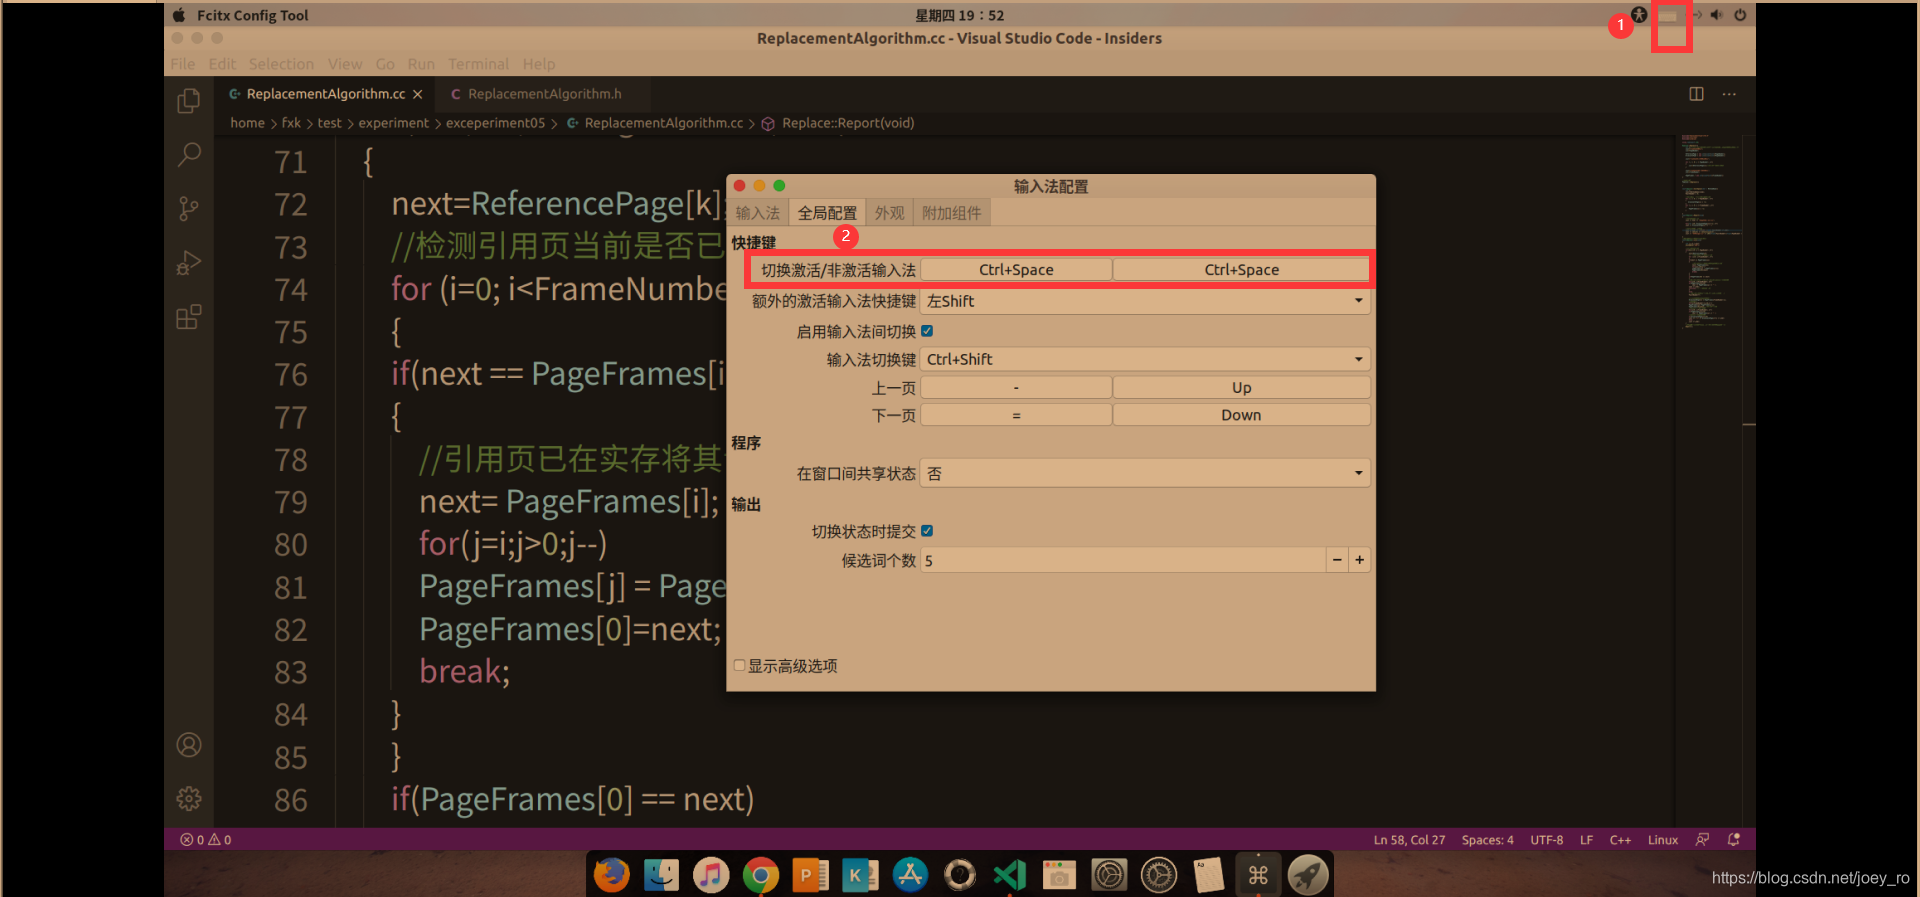The height and width of the screenshot is (897, 1920).
Task: Open the Run and Debug view
Action: click(189, 262)
